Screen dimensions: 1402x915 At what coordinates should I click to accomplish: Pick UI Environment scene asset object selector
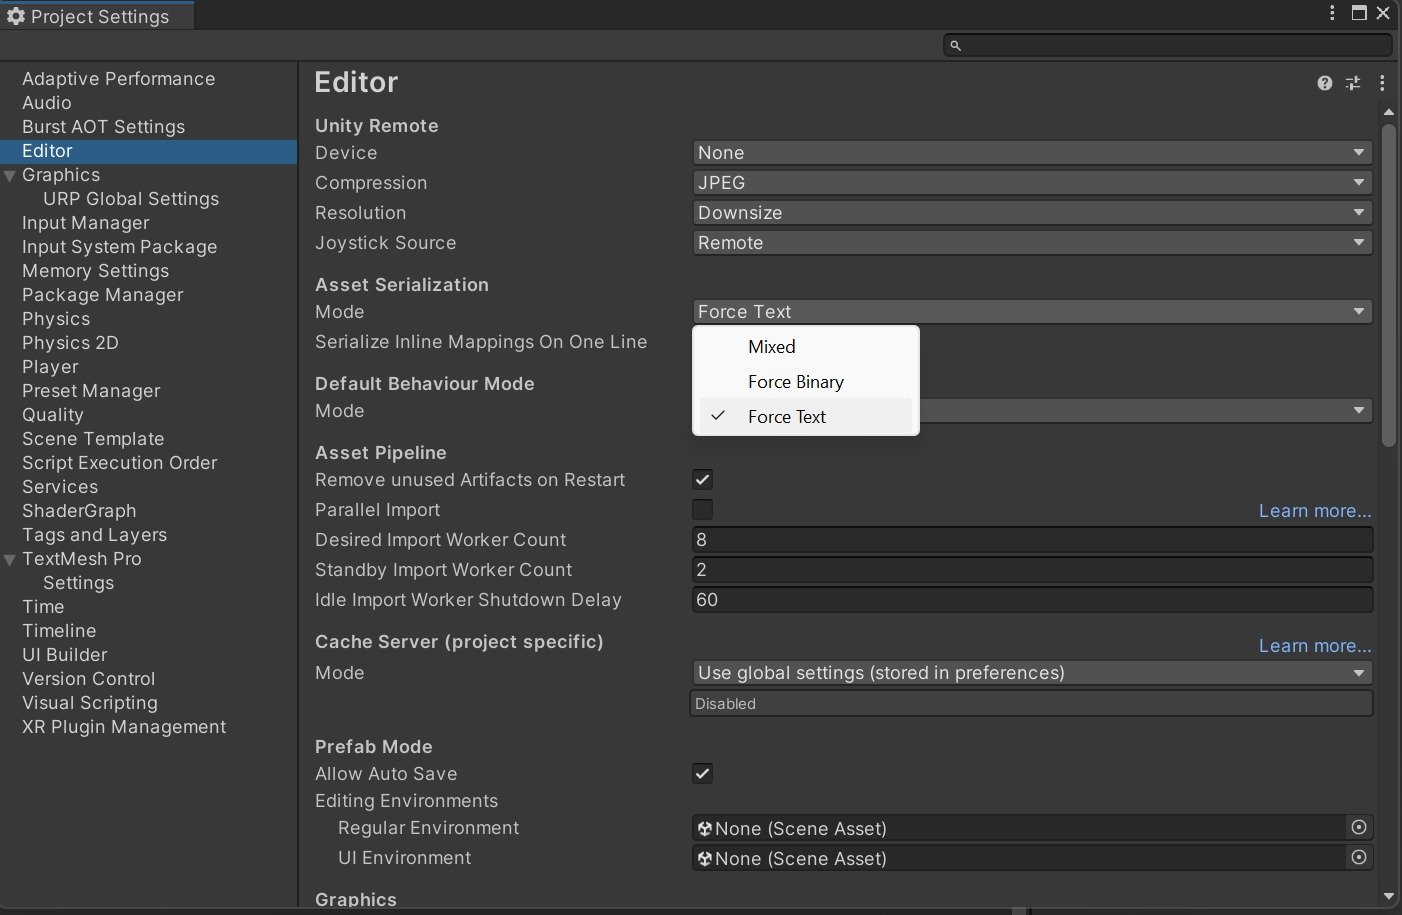click(1359, 857)
